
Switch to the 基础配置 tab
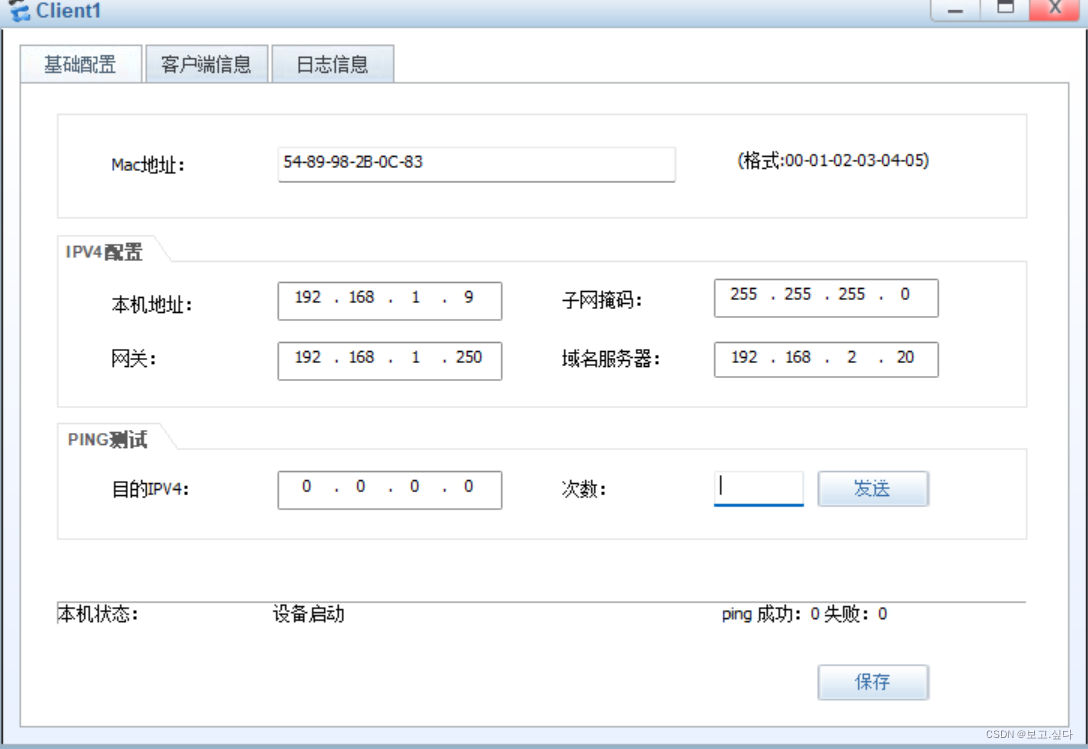pos(80,65)
